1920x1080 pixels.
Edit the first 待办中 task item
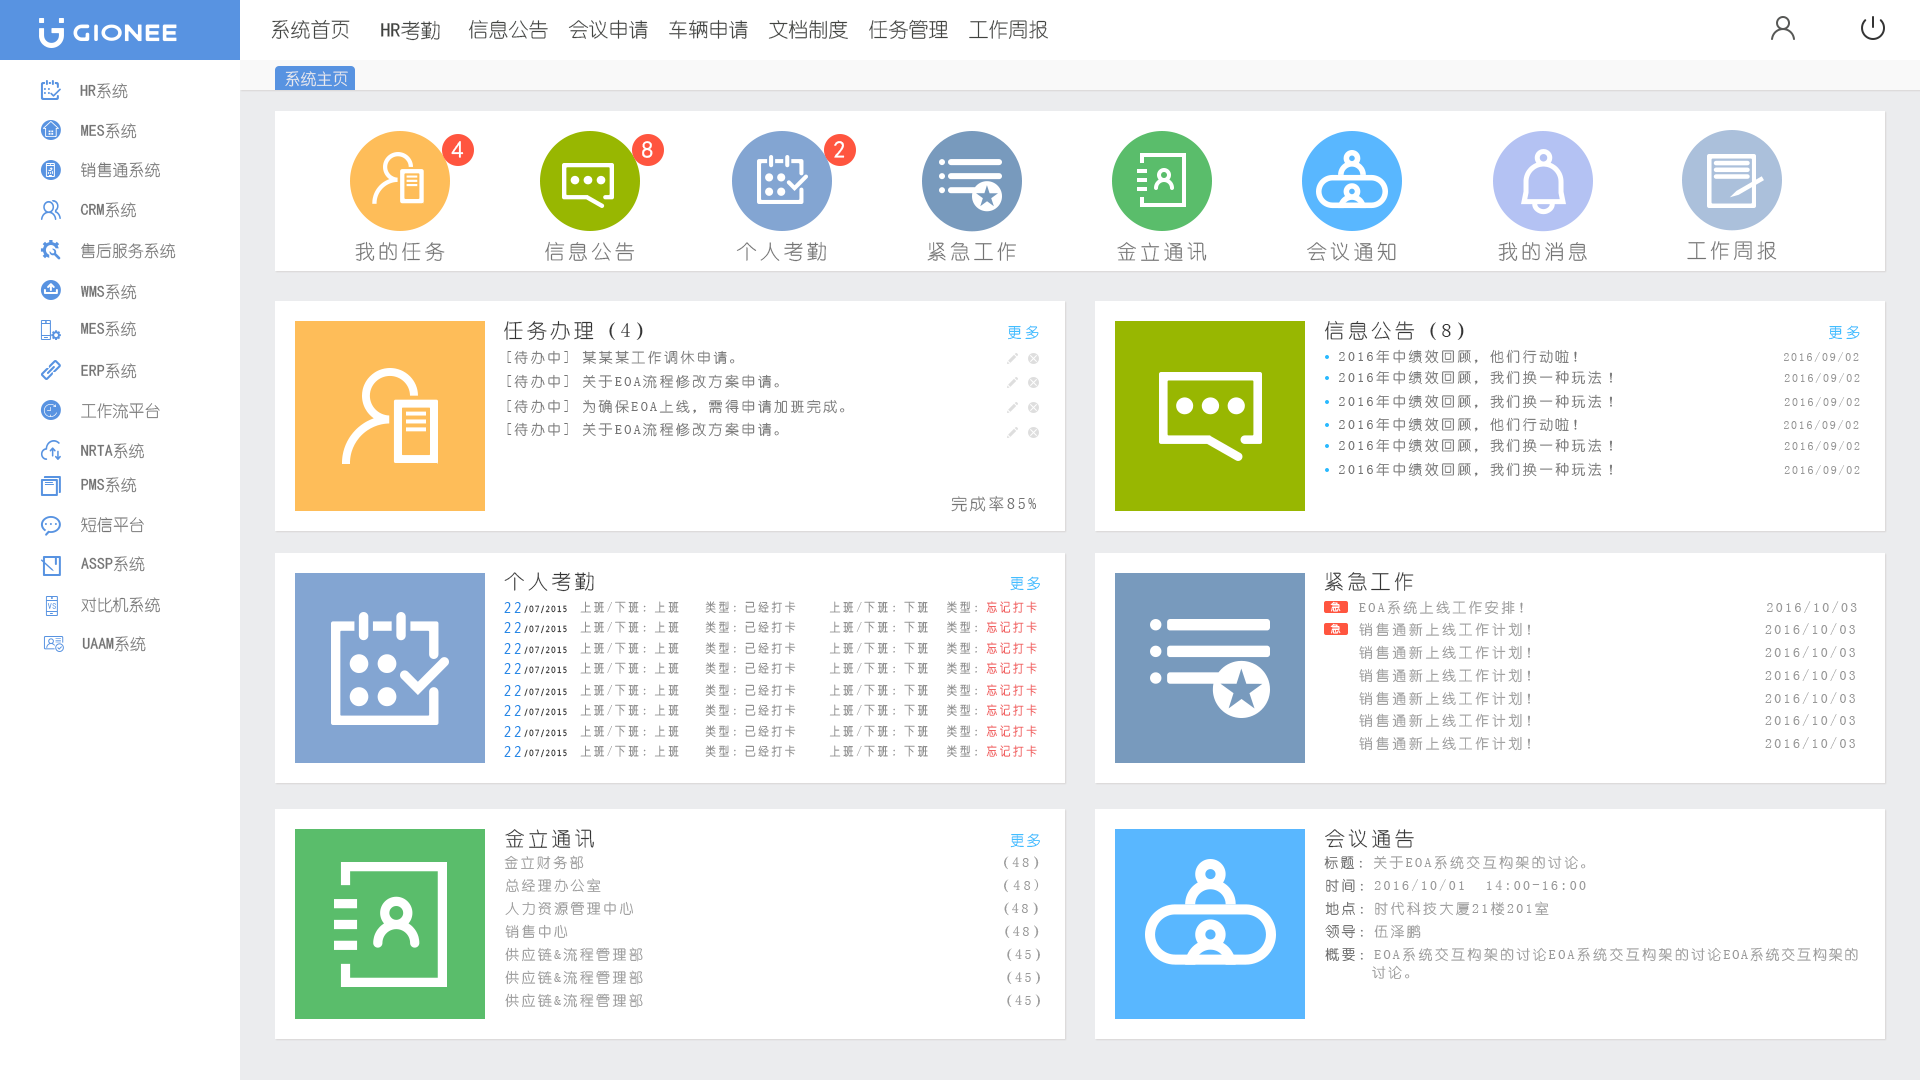pyautogui.click(x=1012, y=357)
